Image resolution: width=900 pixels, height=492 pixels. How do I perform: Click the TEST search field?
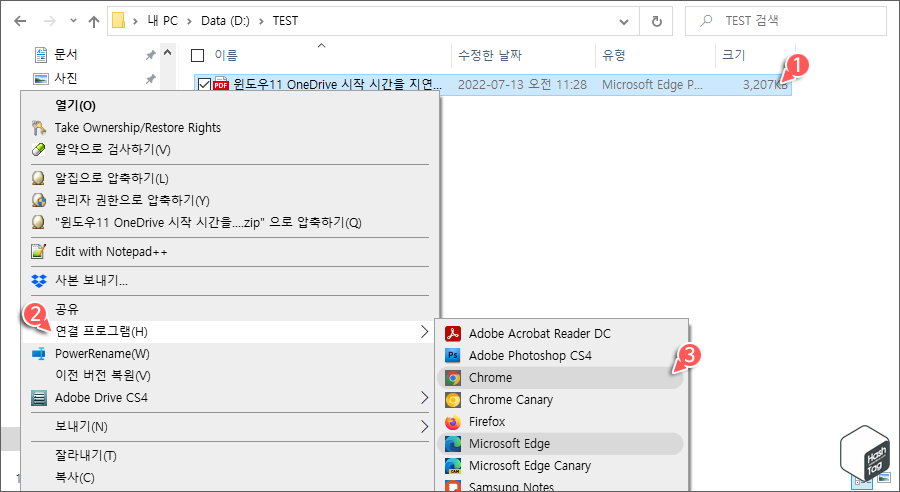point(786,21)
